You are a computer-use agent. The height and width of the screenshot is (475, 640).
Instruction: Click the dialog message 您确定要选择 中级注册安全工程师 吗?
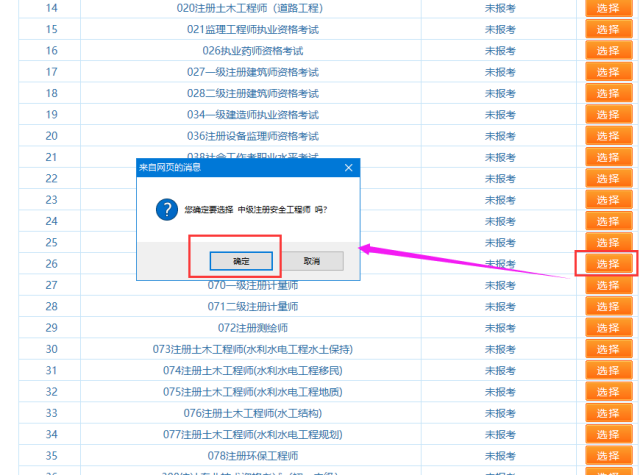point(256,210)
